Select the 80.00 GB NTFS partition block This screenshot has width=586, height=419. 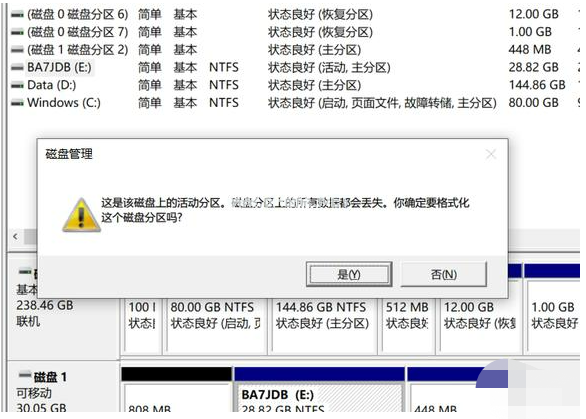click(217, 325)
